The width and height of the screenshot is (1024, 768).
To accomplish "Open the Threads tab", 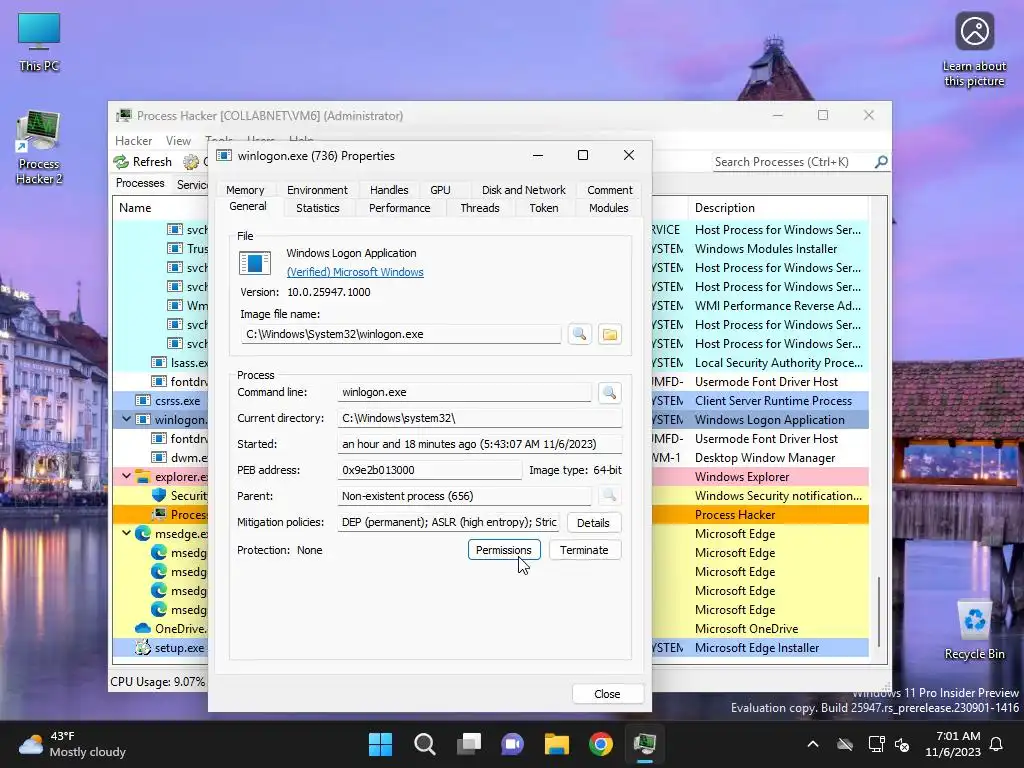I will coord(480,208).
